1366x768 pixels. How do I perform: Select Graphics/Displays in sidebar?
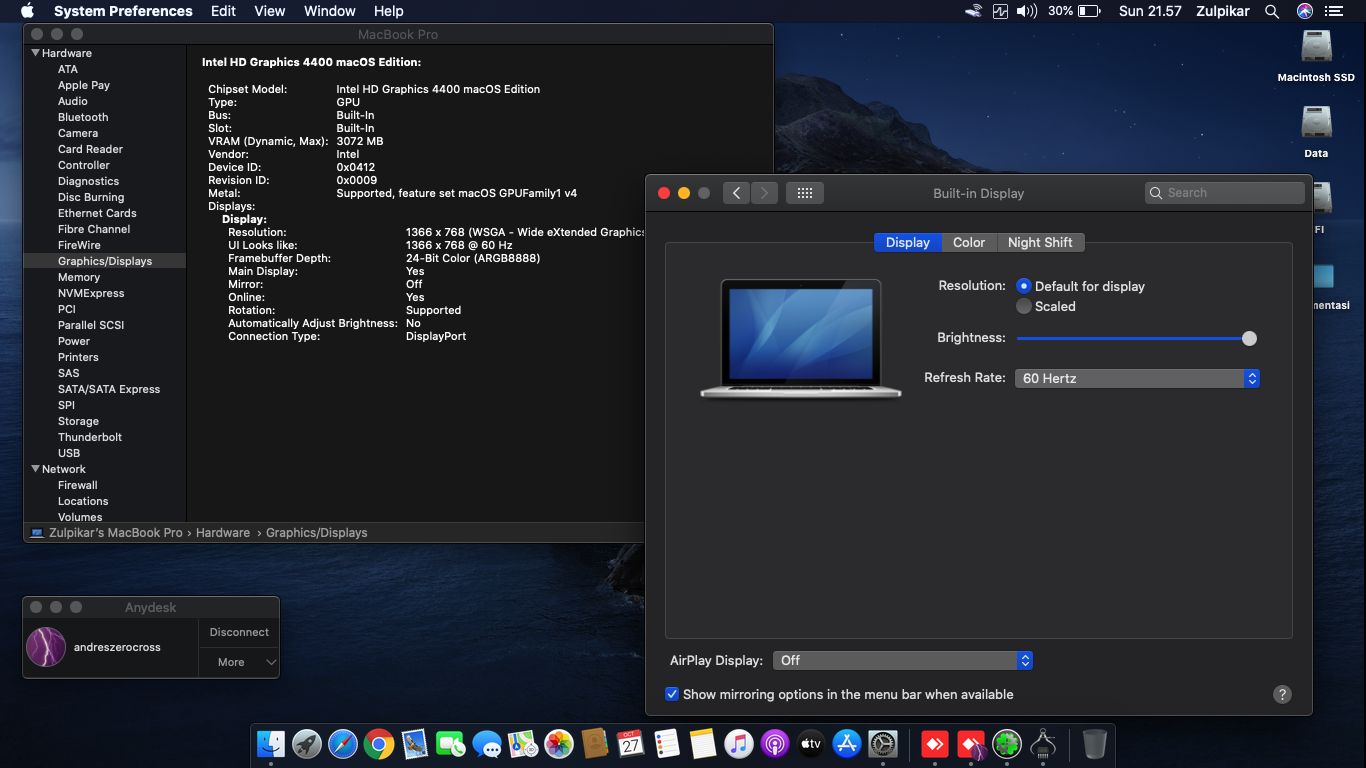click(x=105, y=261)
